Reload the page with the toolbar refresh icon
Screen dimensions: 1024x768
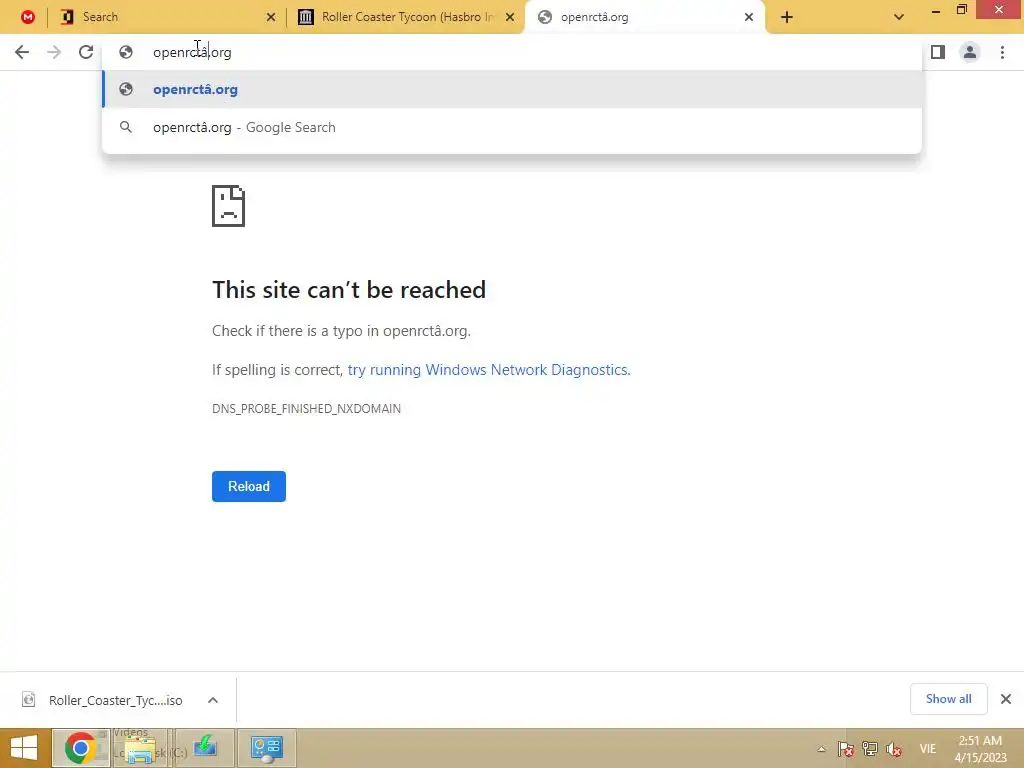(86, 52)
